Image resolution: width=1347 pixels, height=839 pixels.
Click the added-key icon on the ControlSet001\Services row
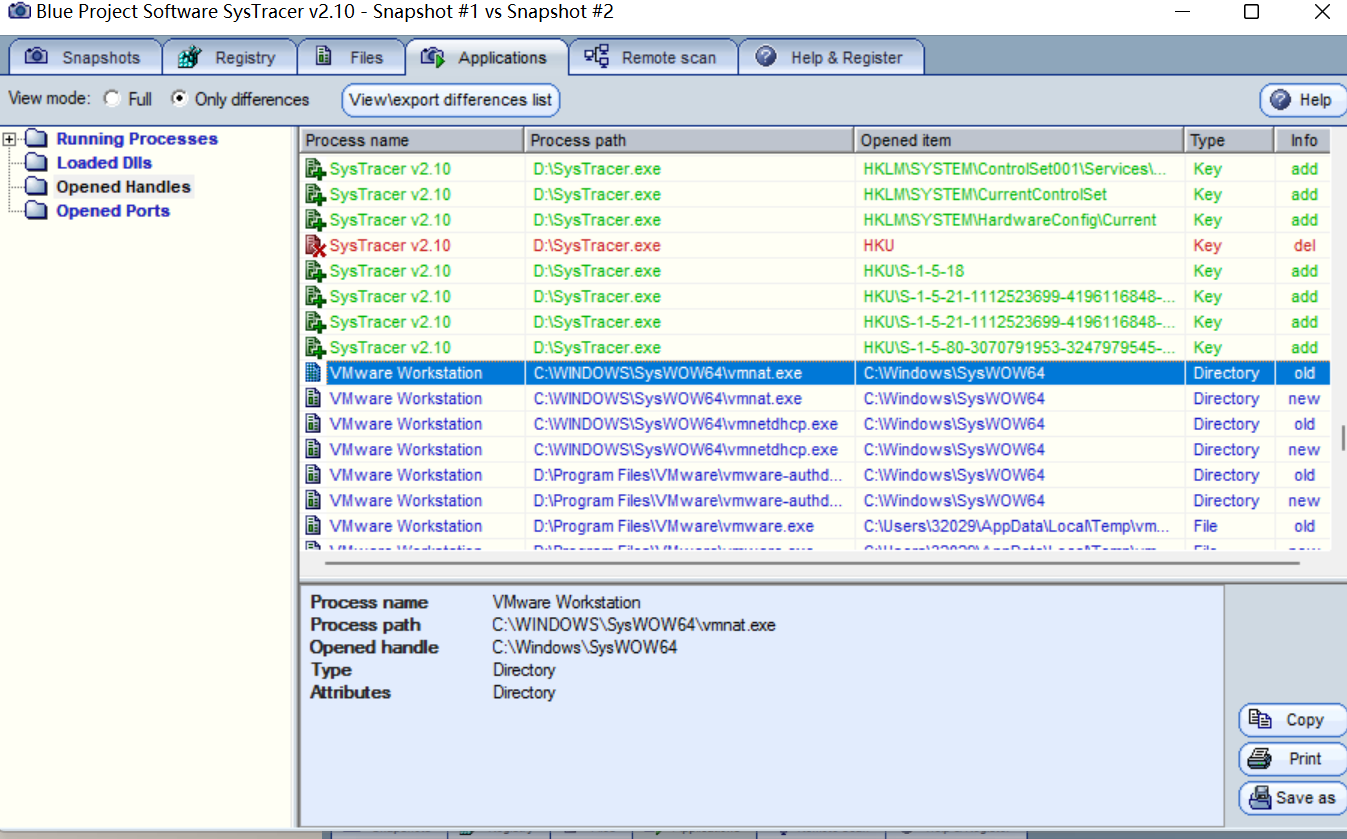coord(315,169)
